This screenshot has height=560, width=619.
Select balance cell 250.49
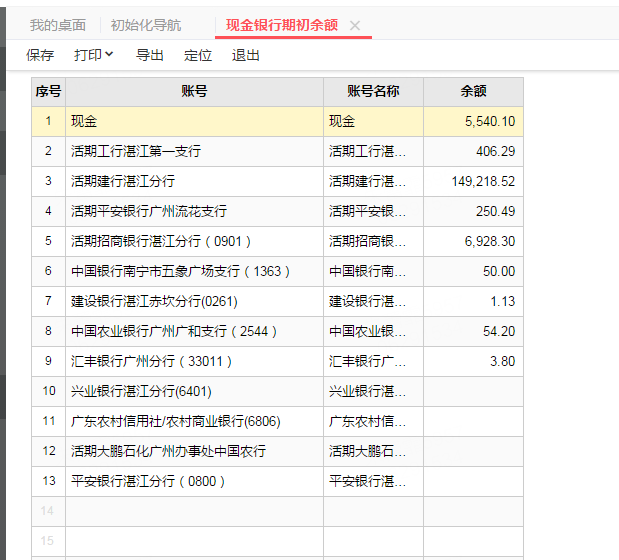coord(473,211)
